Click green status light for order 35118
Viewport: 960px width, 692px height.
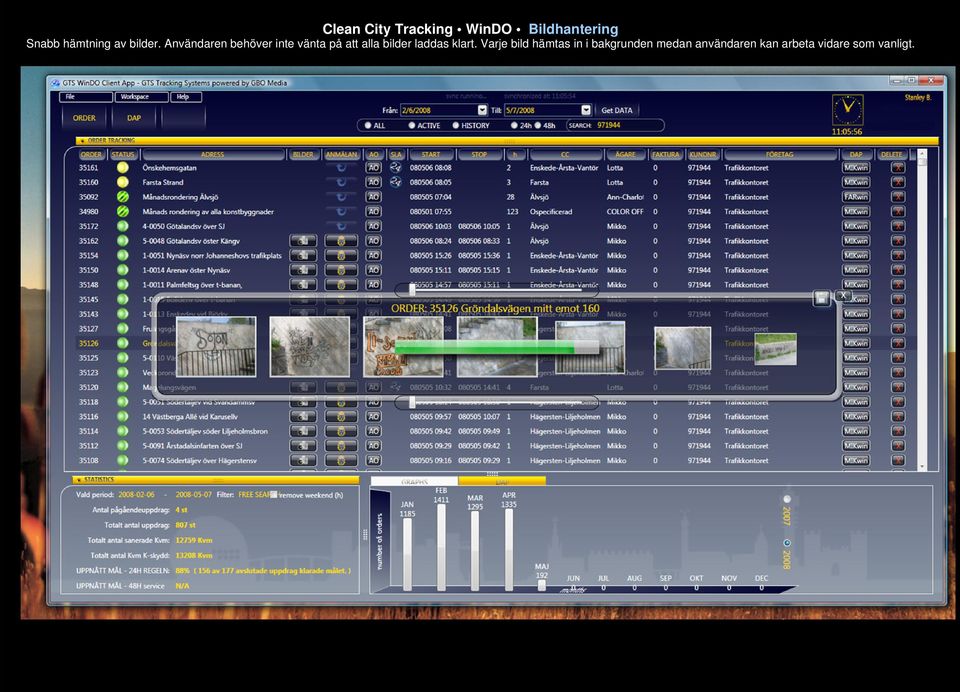tap(122, 402)
